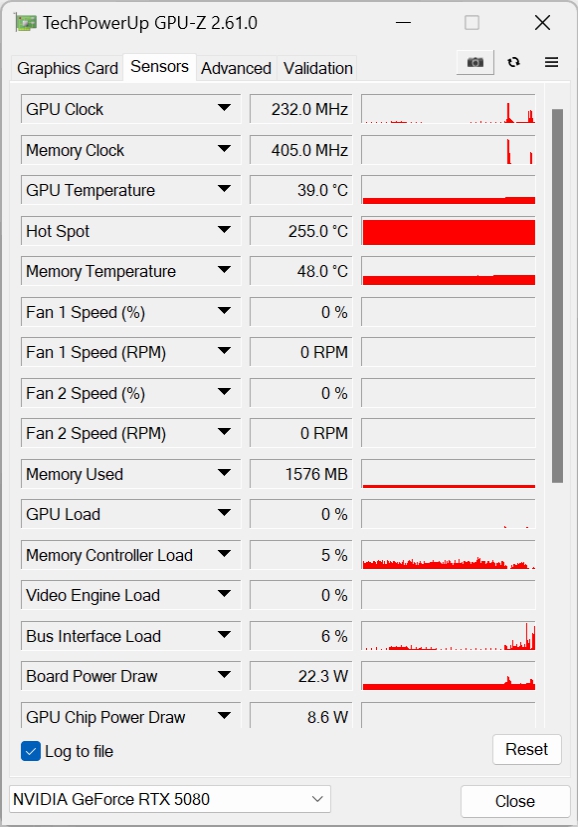Click the Memory Controller Load graph

[x=448, y=555]
